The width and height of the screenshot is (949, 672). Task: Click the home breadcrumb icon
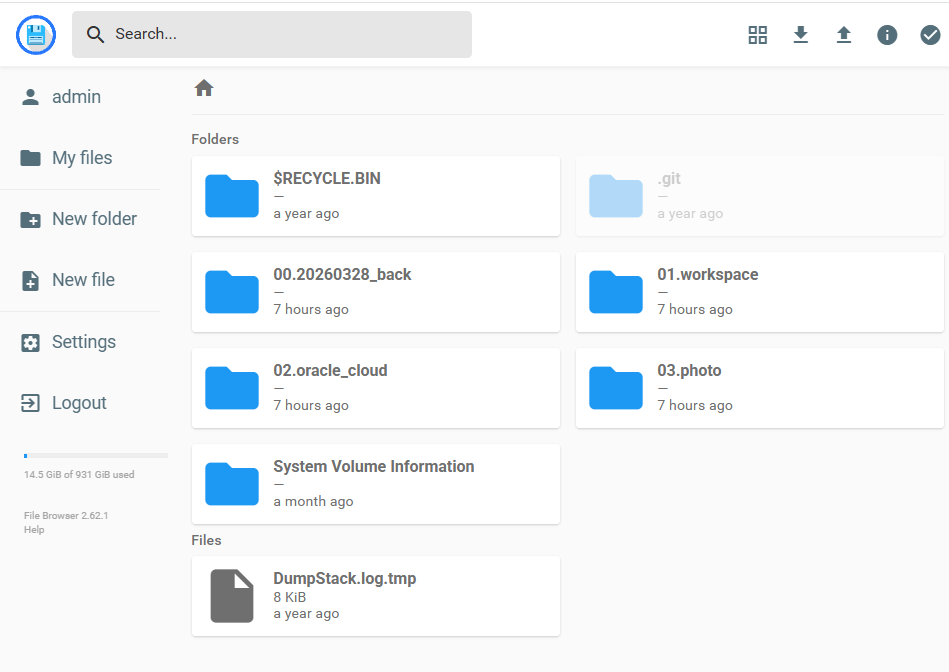coord(204,88)
